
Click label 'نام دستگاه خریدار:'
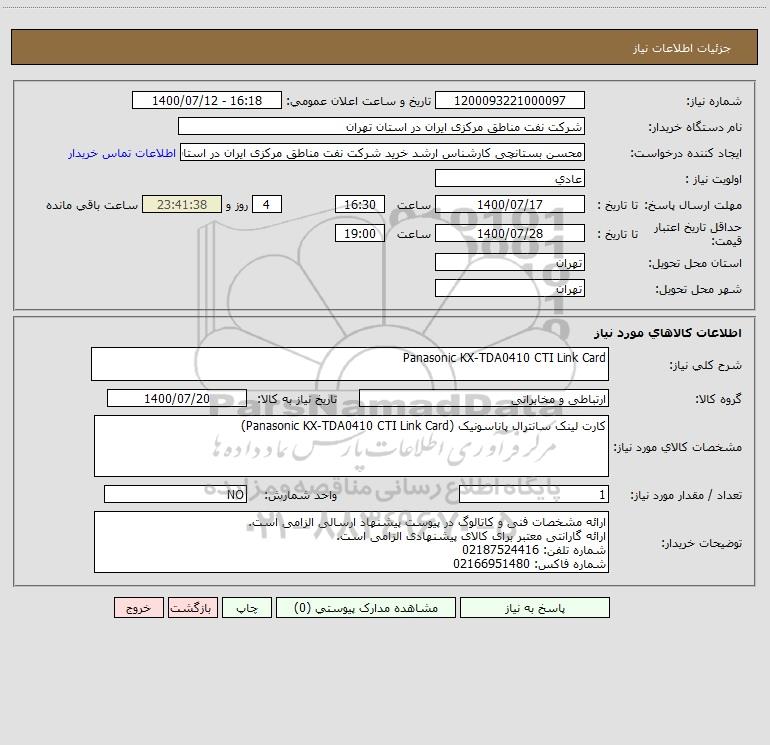click(x=695, y=127)
